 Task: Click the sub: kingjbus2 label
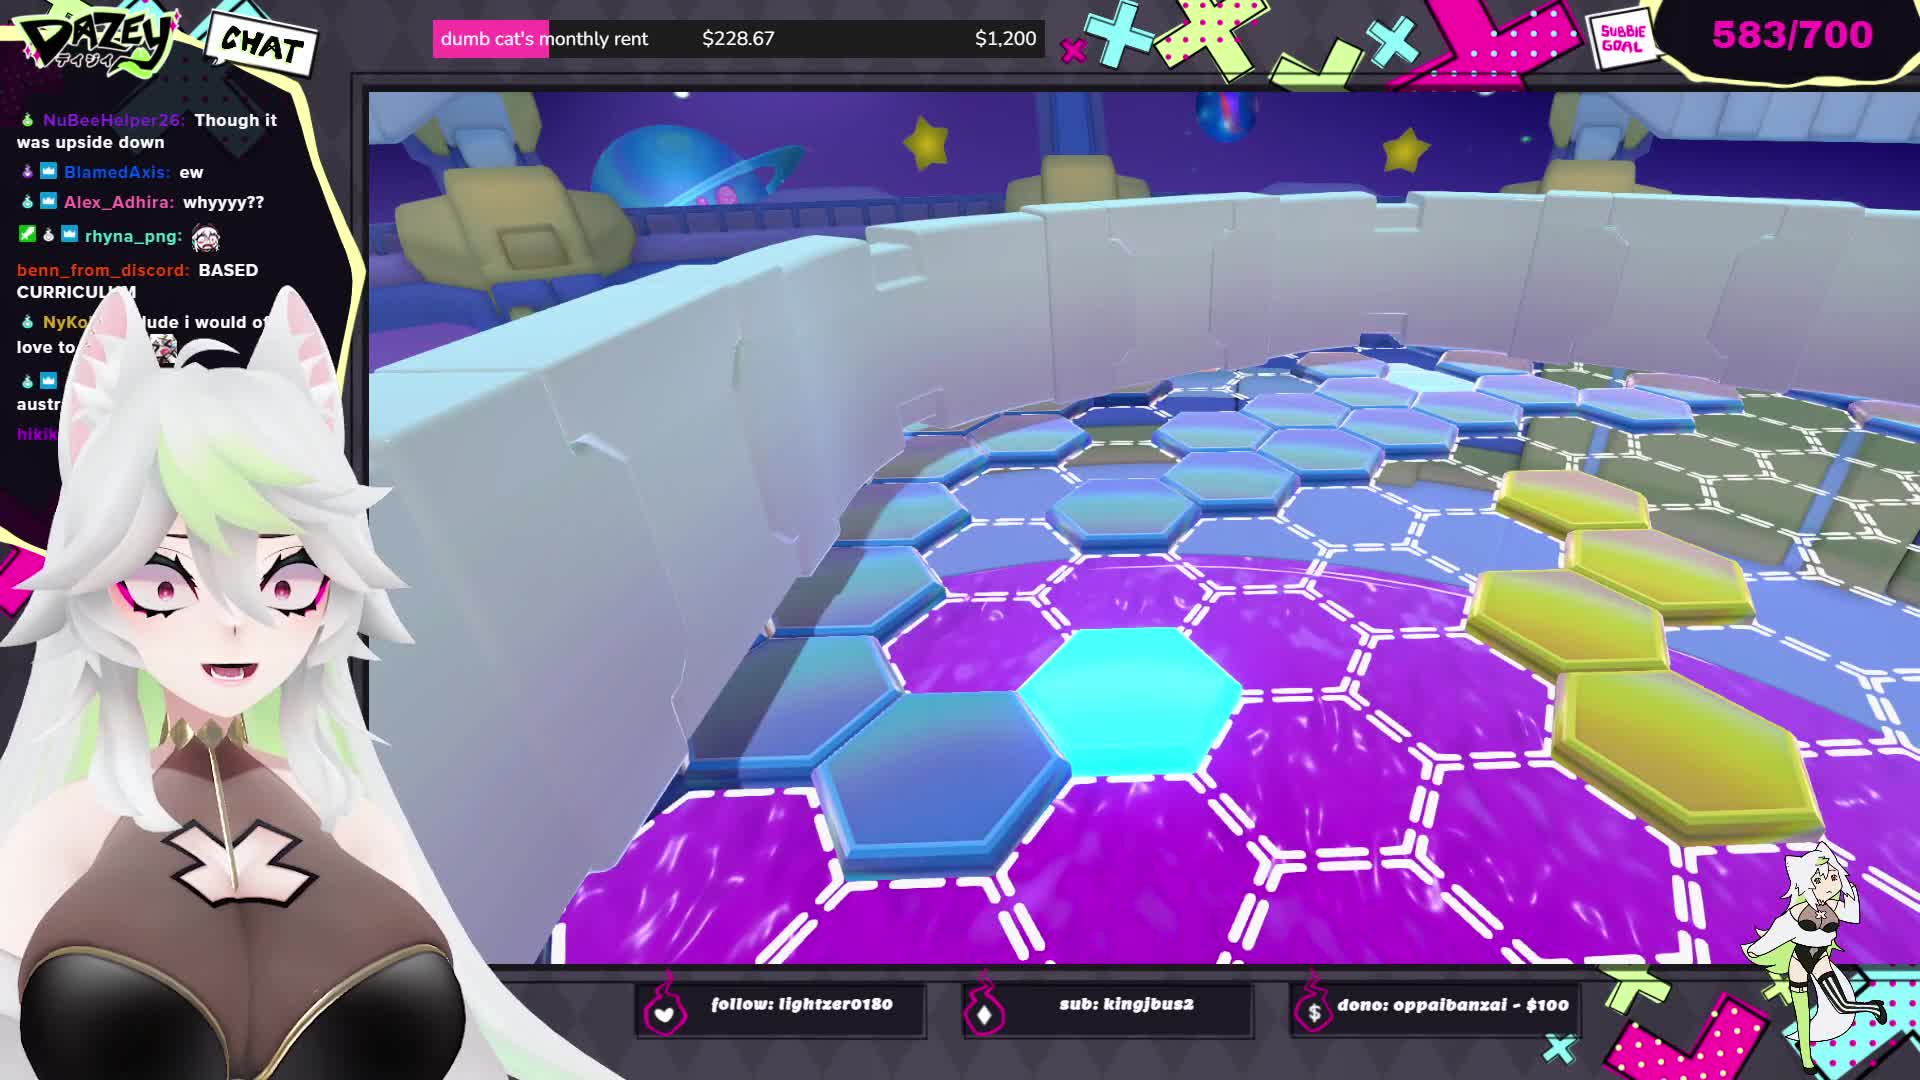[1126, 1004]
